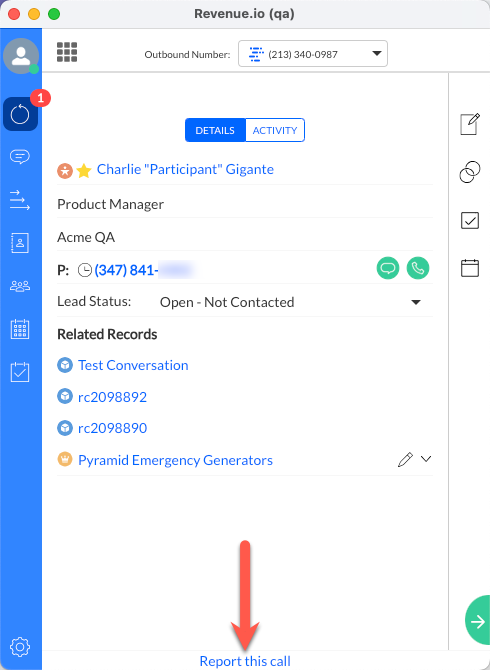Open the Test Conversation related record
This screenshot has width=490, height=670.
(133, 365)
